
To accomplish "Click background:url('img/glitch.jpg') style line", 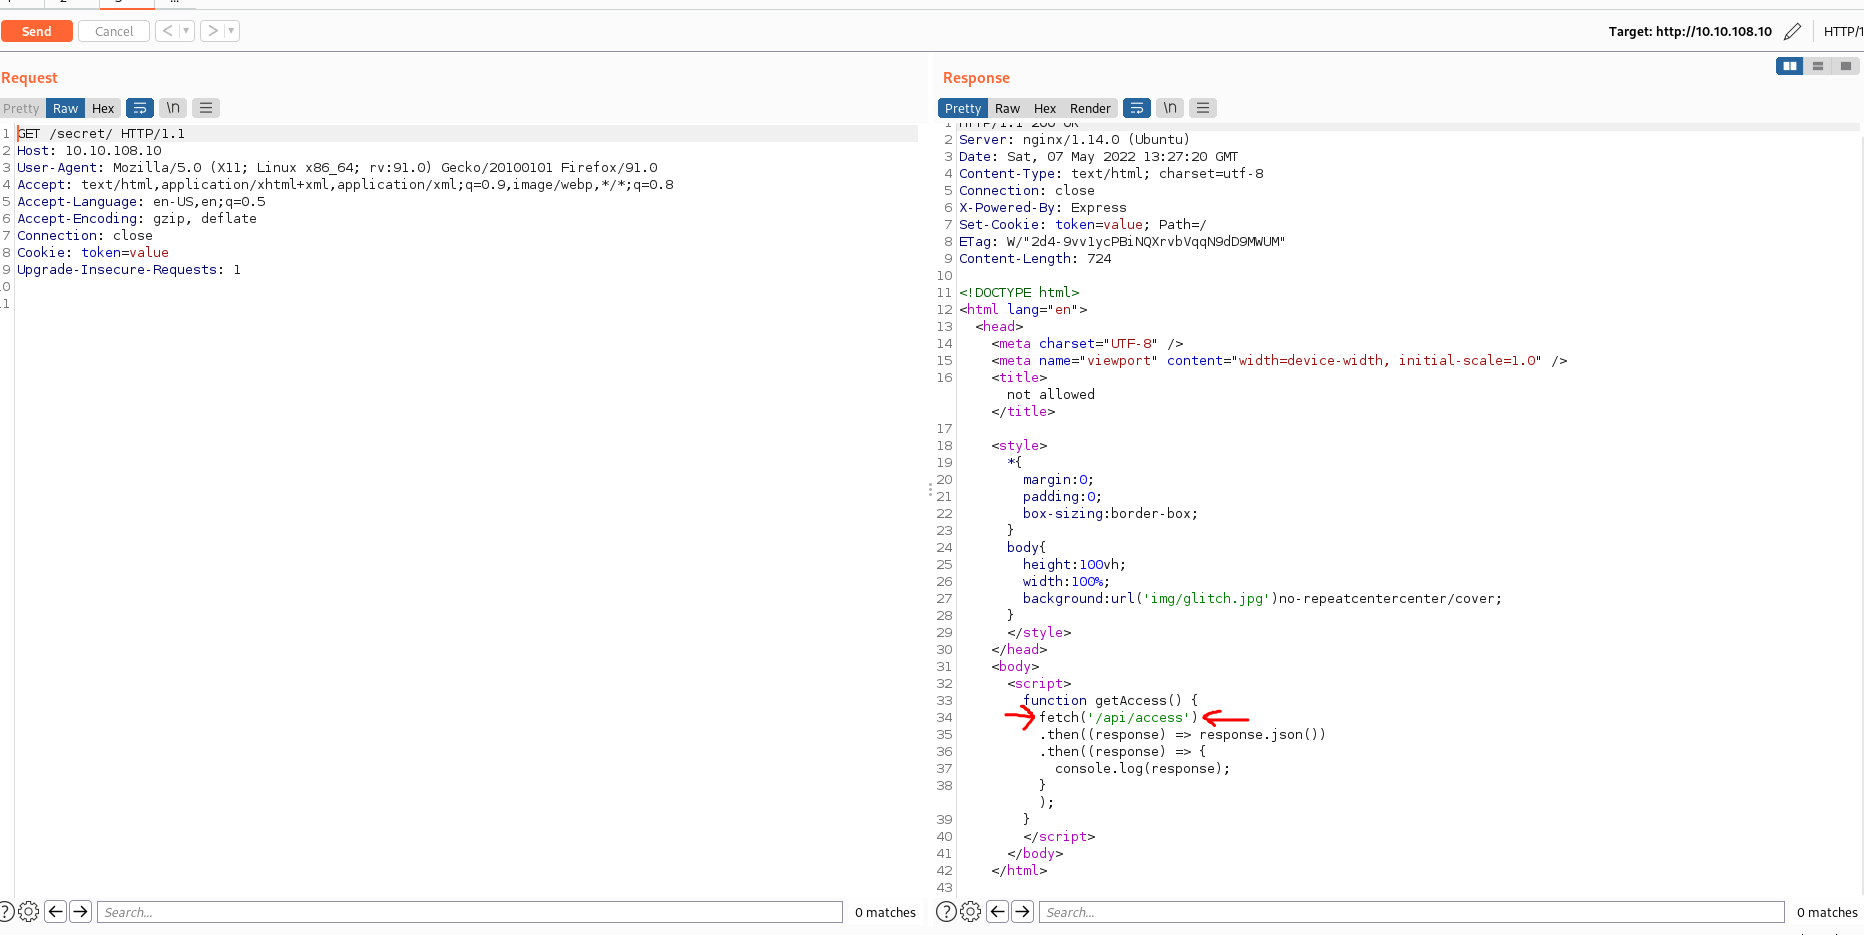I will coord(1262,599).
